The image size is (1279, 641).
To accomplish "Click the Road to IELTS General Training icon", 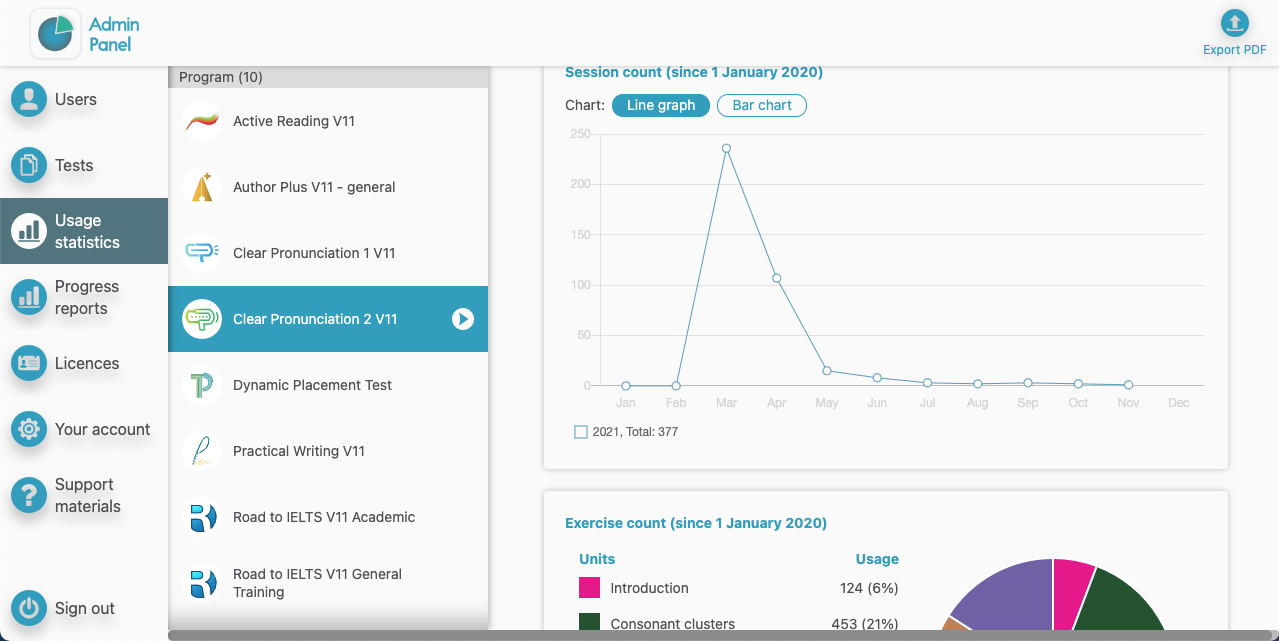I will click(202, 583).
